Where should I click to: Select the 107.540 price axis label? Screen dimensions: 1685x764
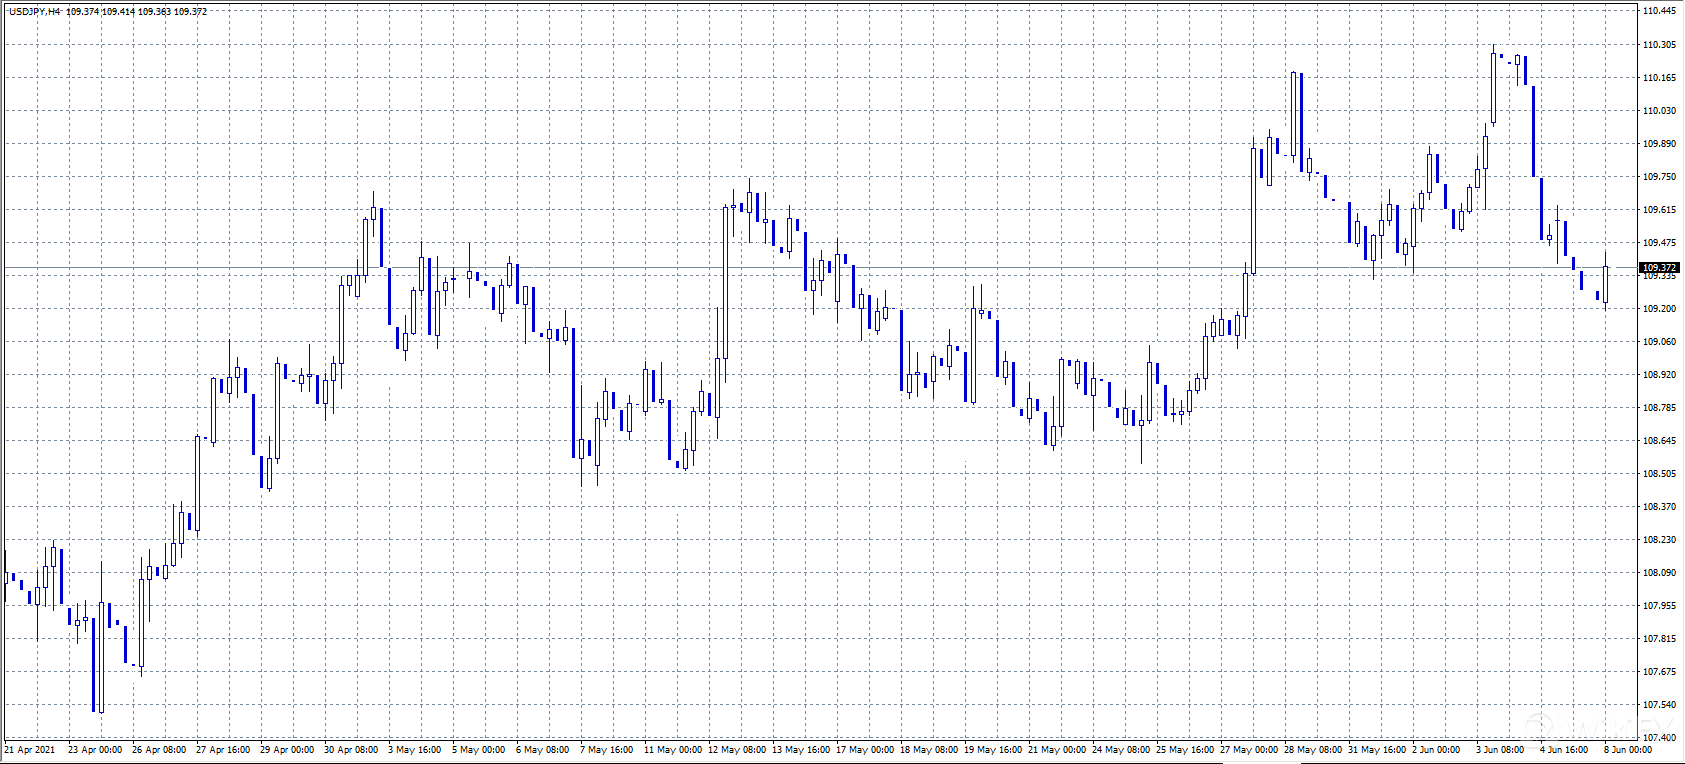pos(1659,705)
